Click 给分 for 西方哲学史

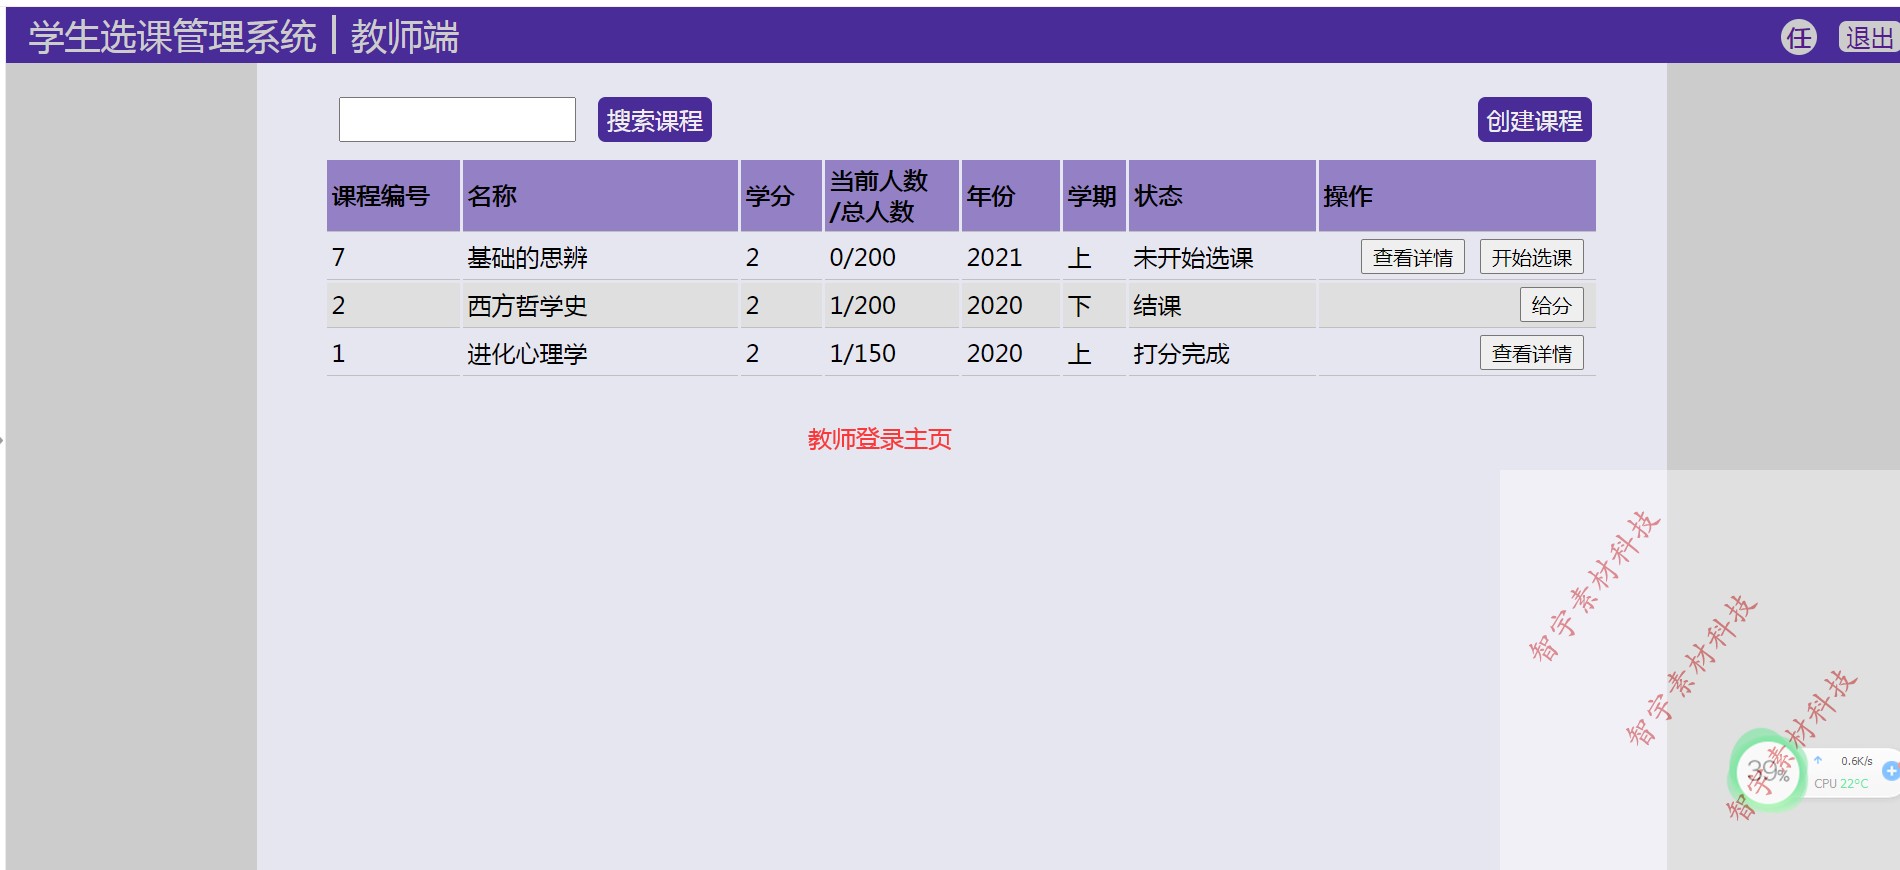point(1551,305)
